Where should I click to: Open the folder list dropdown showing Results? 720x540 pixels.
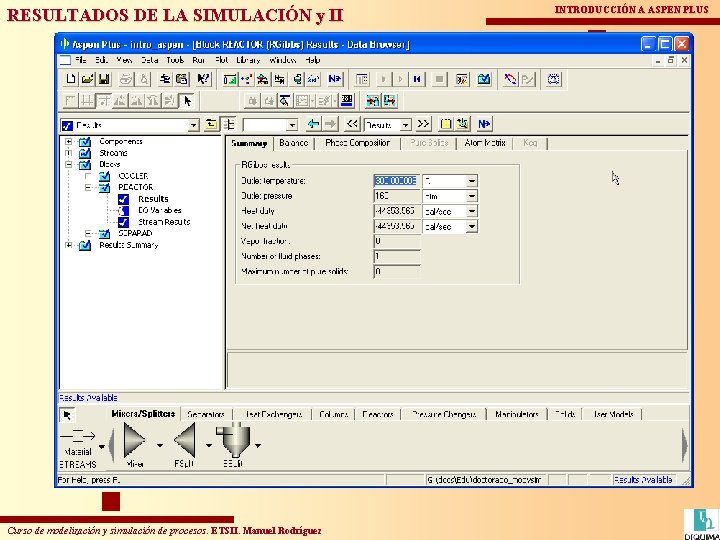[194, 125]
